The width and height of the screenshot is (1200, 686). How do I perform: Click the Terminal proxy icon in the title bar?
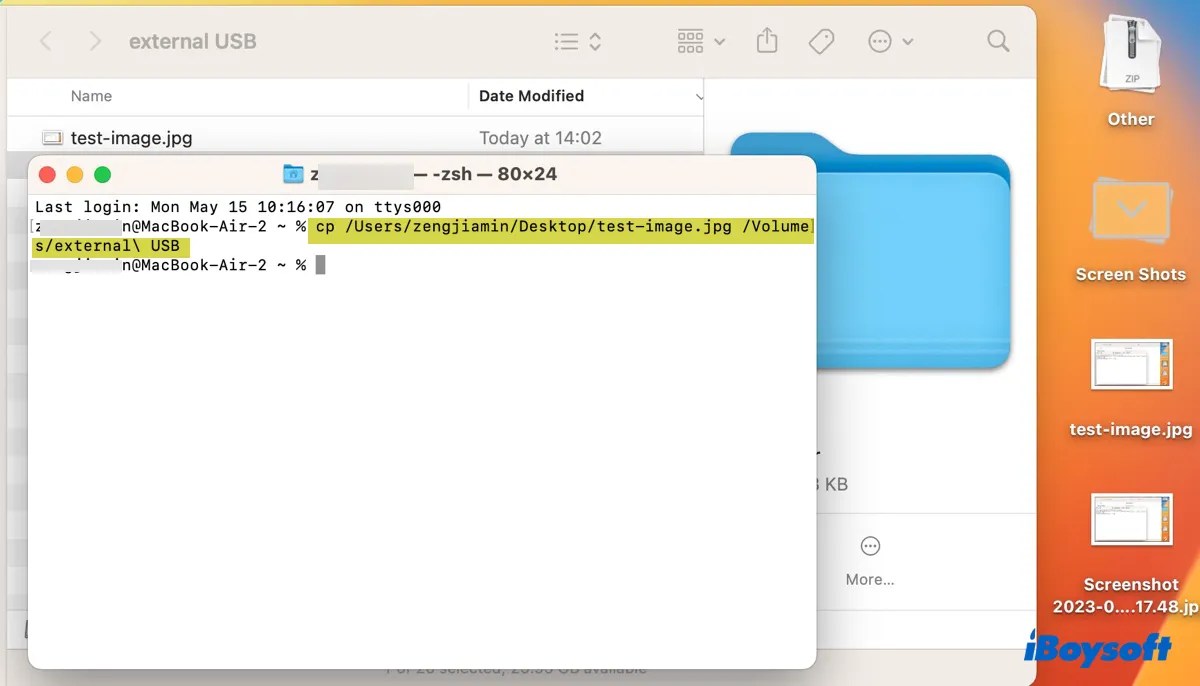pyautogui.click(x=292, y=173)
